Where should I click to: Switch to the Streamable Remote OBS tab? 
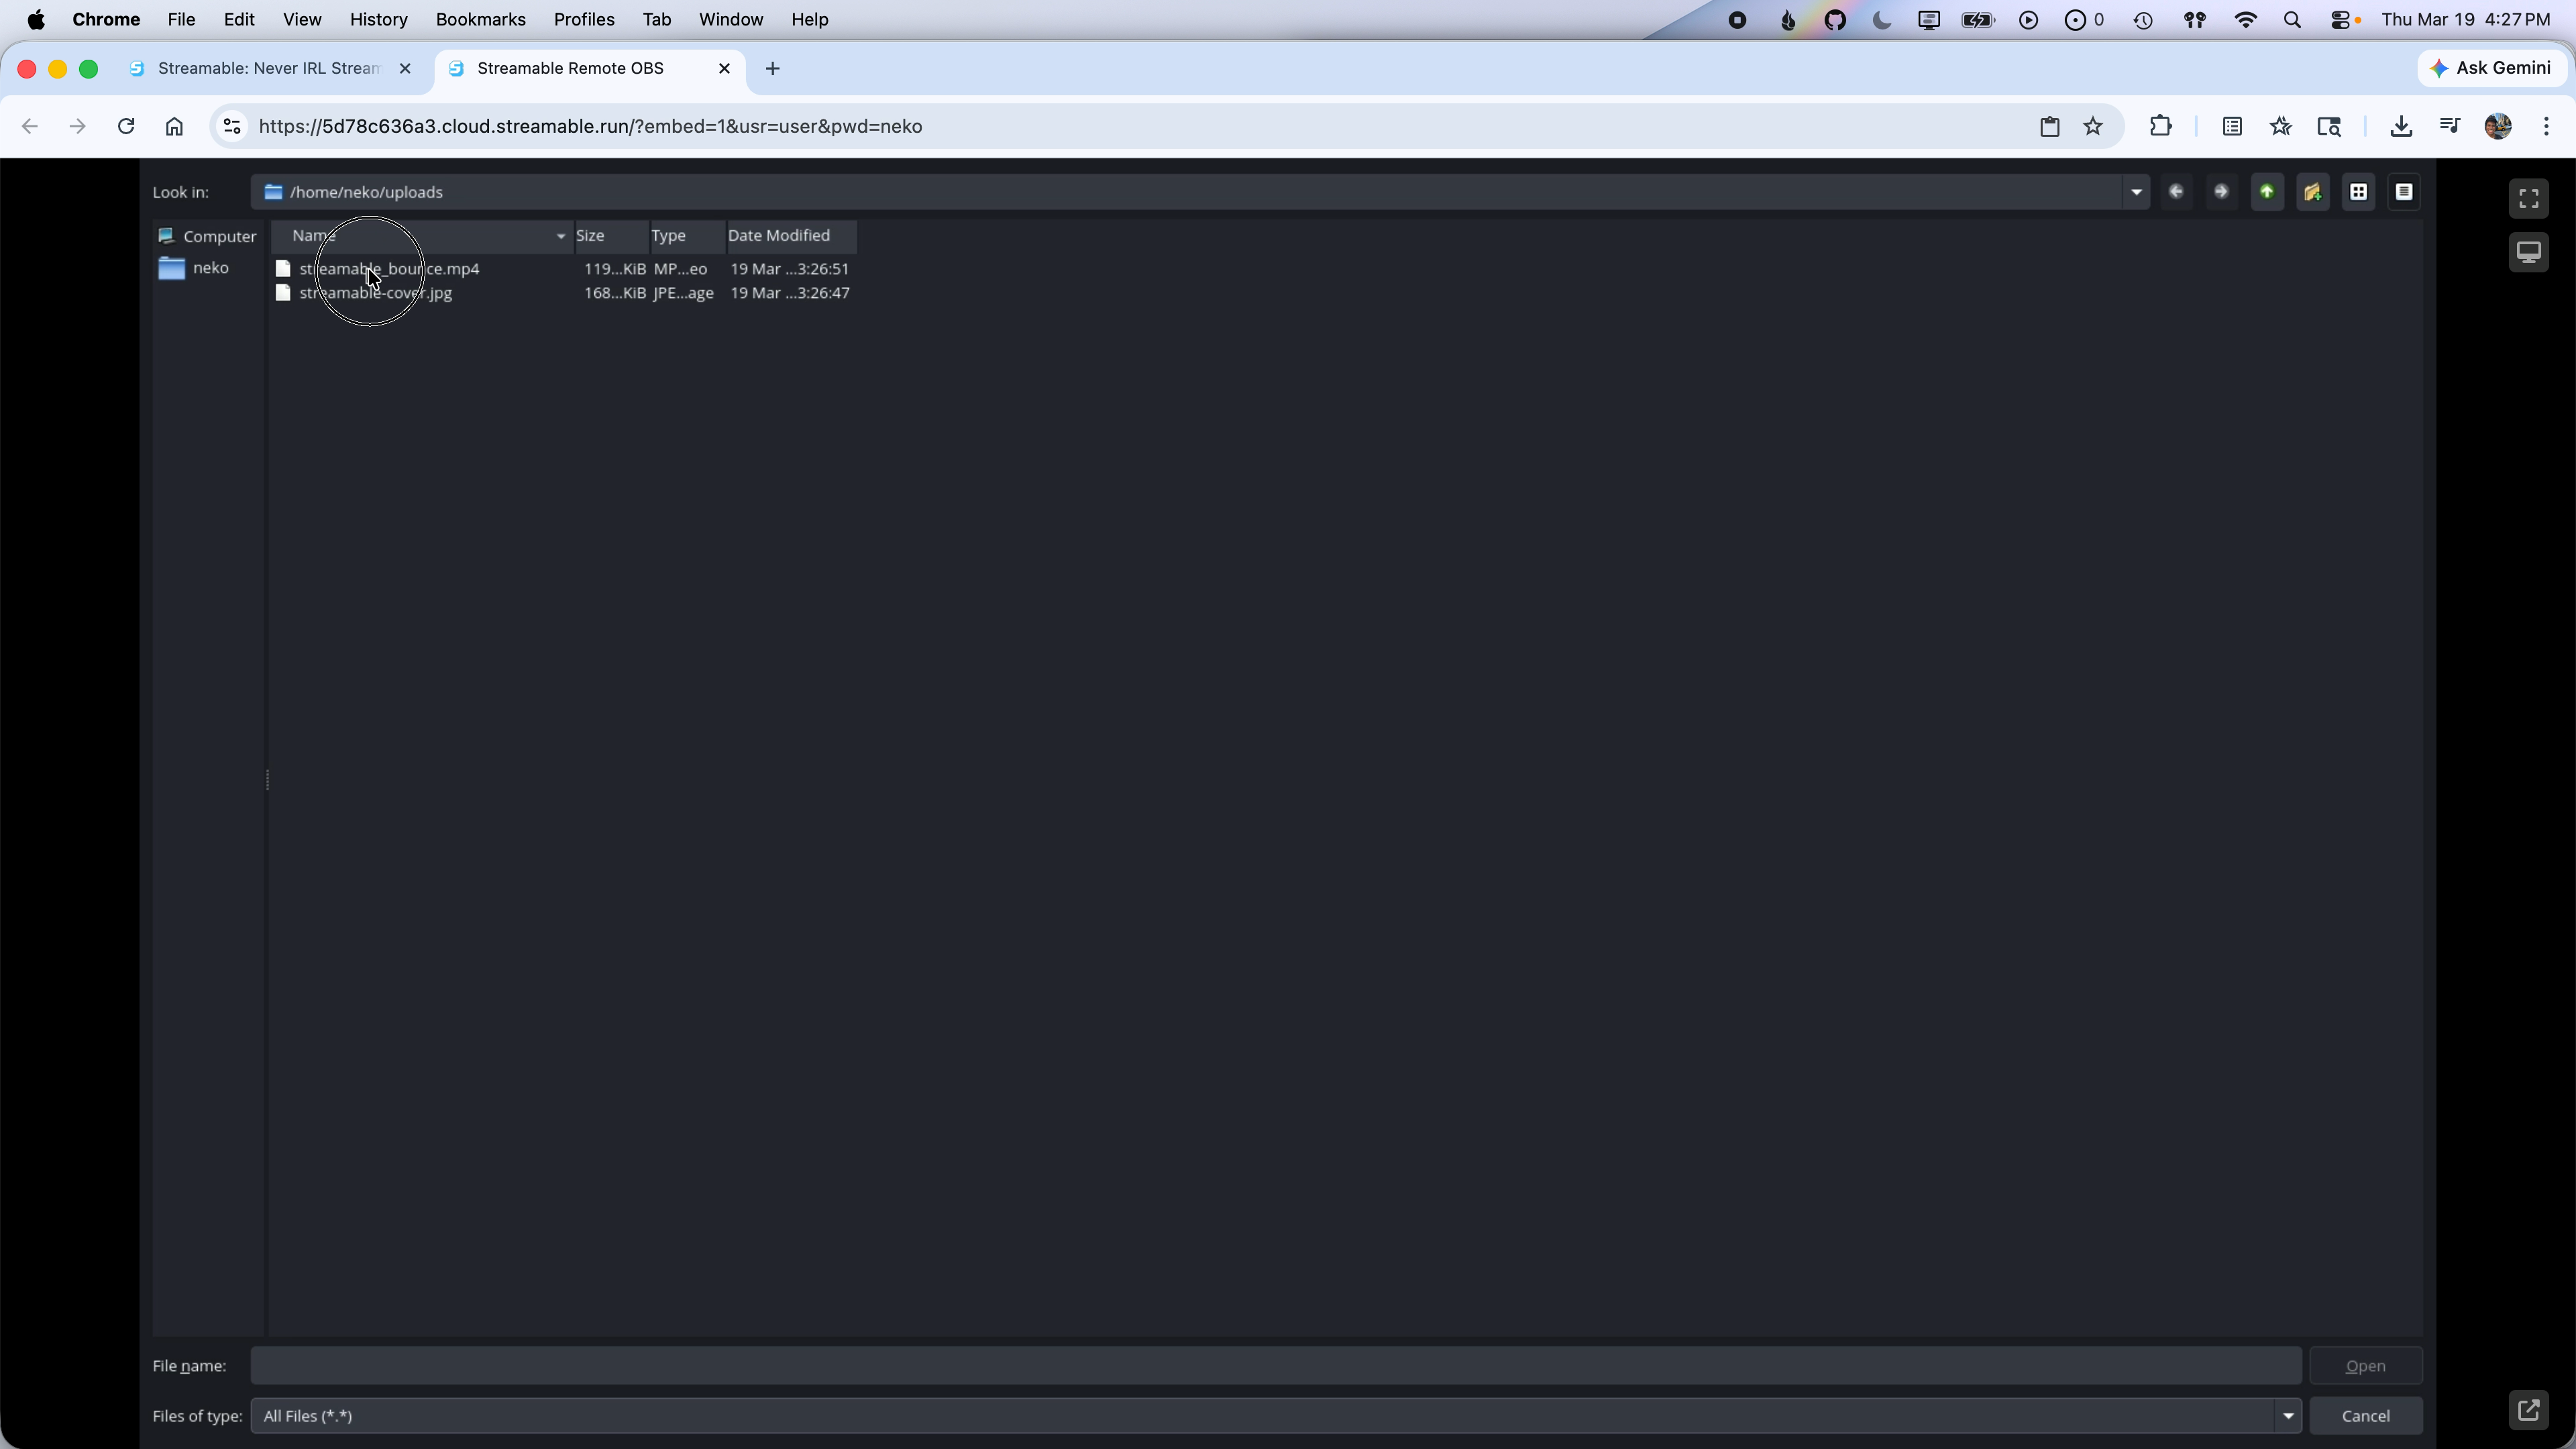pyautogui.click(x=570, y=68)
